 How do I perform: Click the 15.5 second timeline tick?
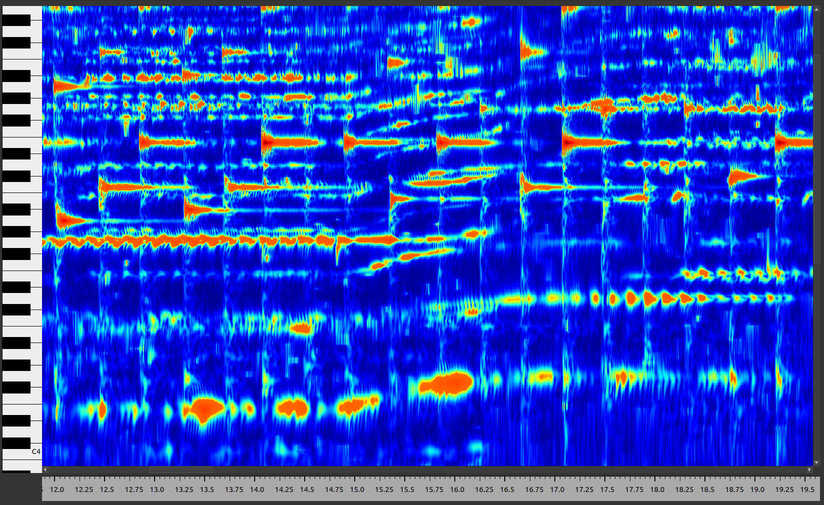point(407,491)
